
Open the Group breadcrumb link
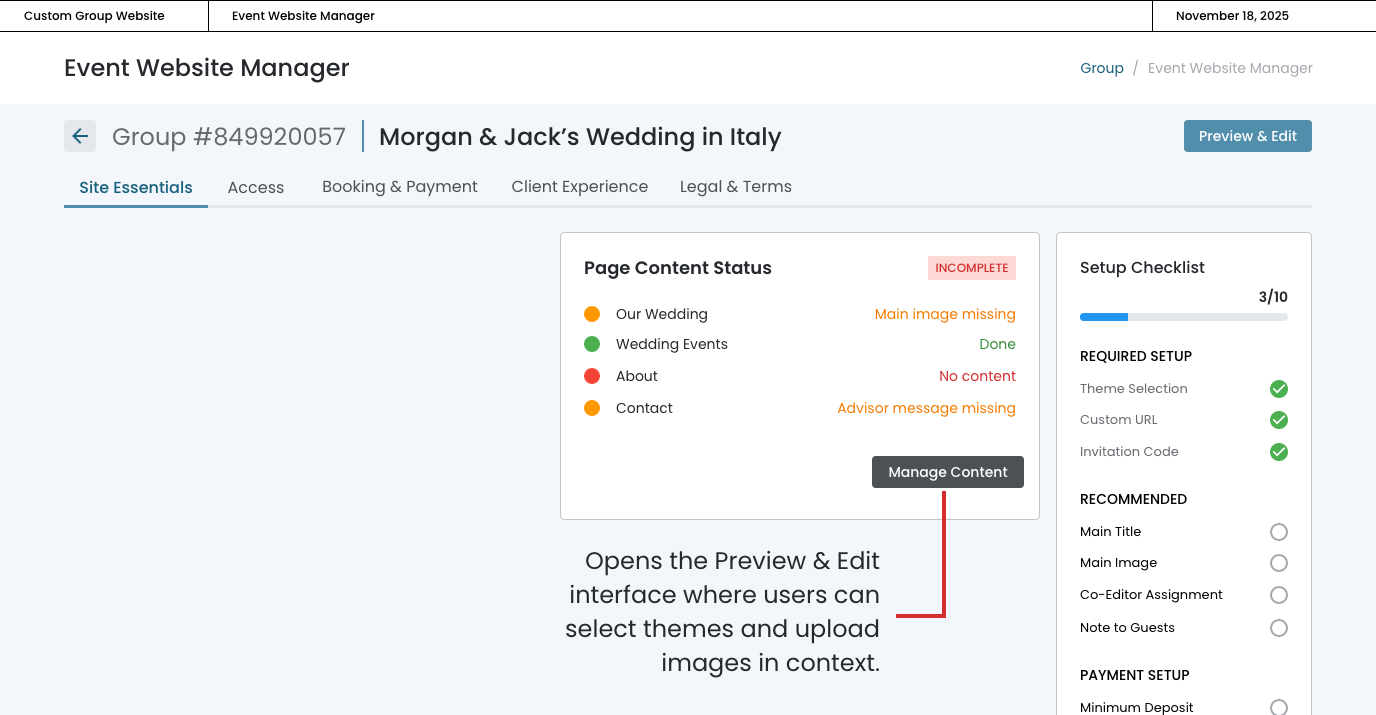1101,68
